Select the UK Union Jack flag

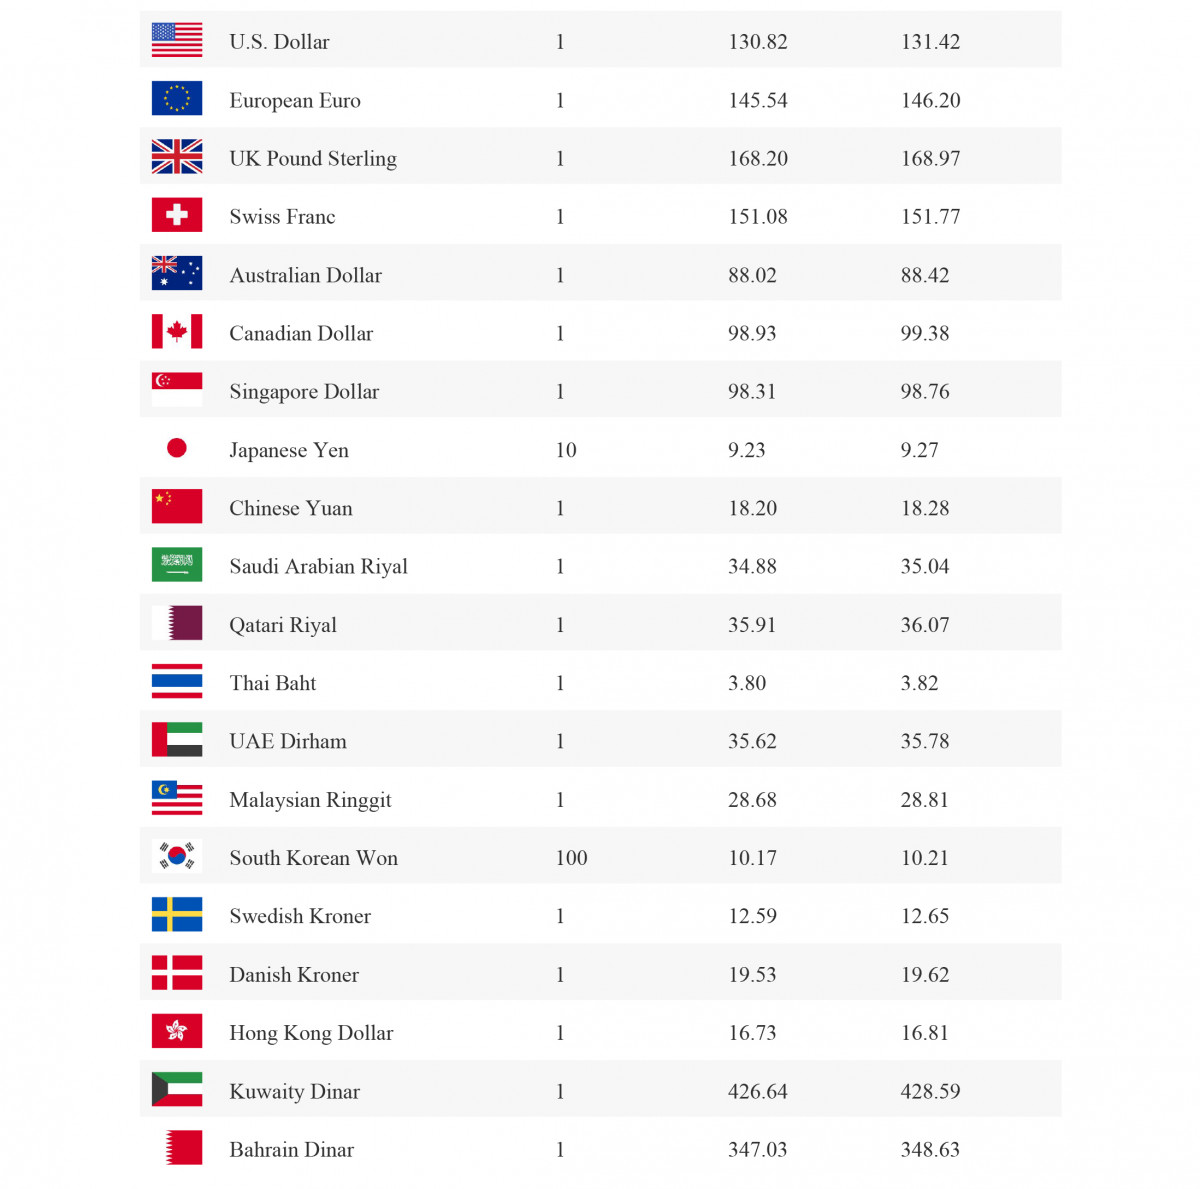click(177, 156)
